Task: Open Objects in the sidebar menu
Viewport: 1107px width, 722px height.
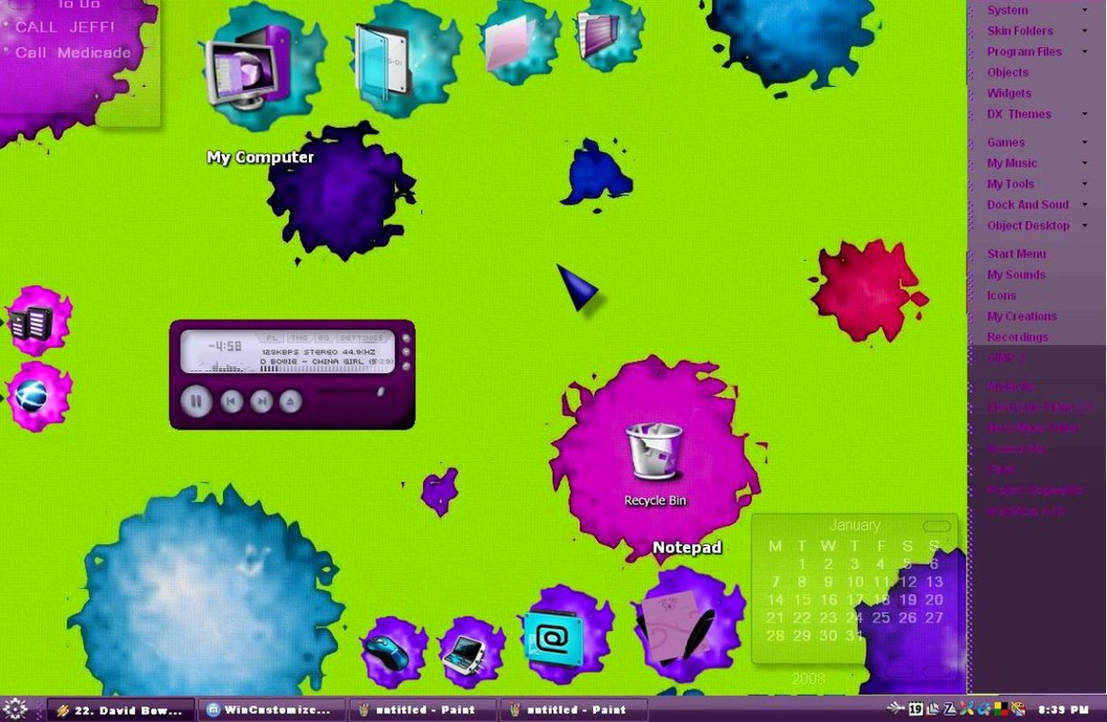Action: click(1007, 72)
